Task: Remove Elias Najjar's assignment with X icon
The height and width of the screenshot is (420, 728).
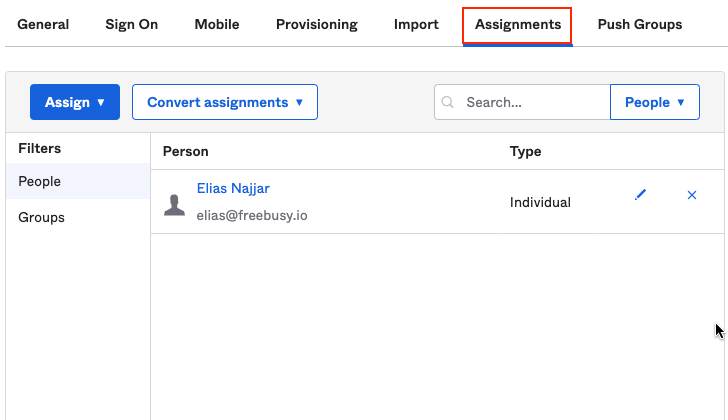Action: point(692,195)
